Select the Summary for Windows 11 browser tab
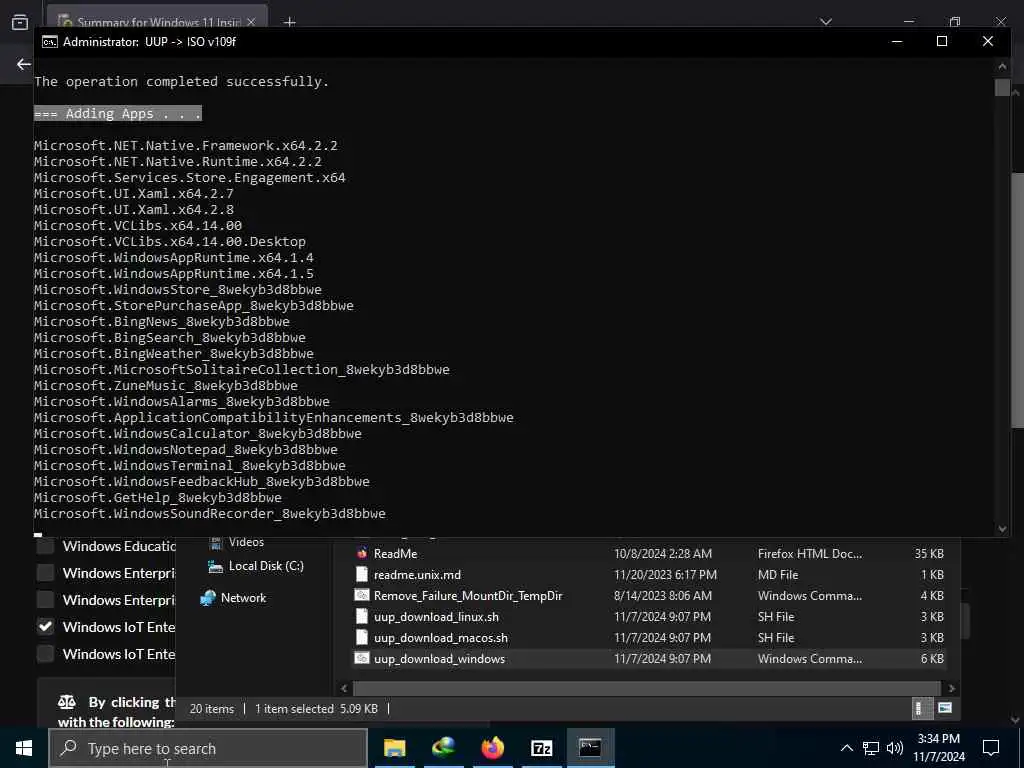 (157, 22)
